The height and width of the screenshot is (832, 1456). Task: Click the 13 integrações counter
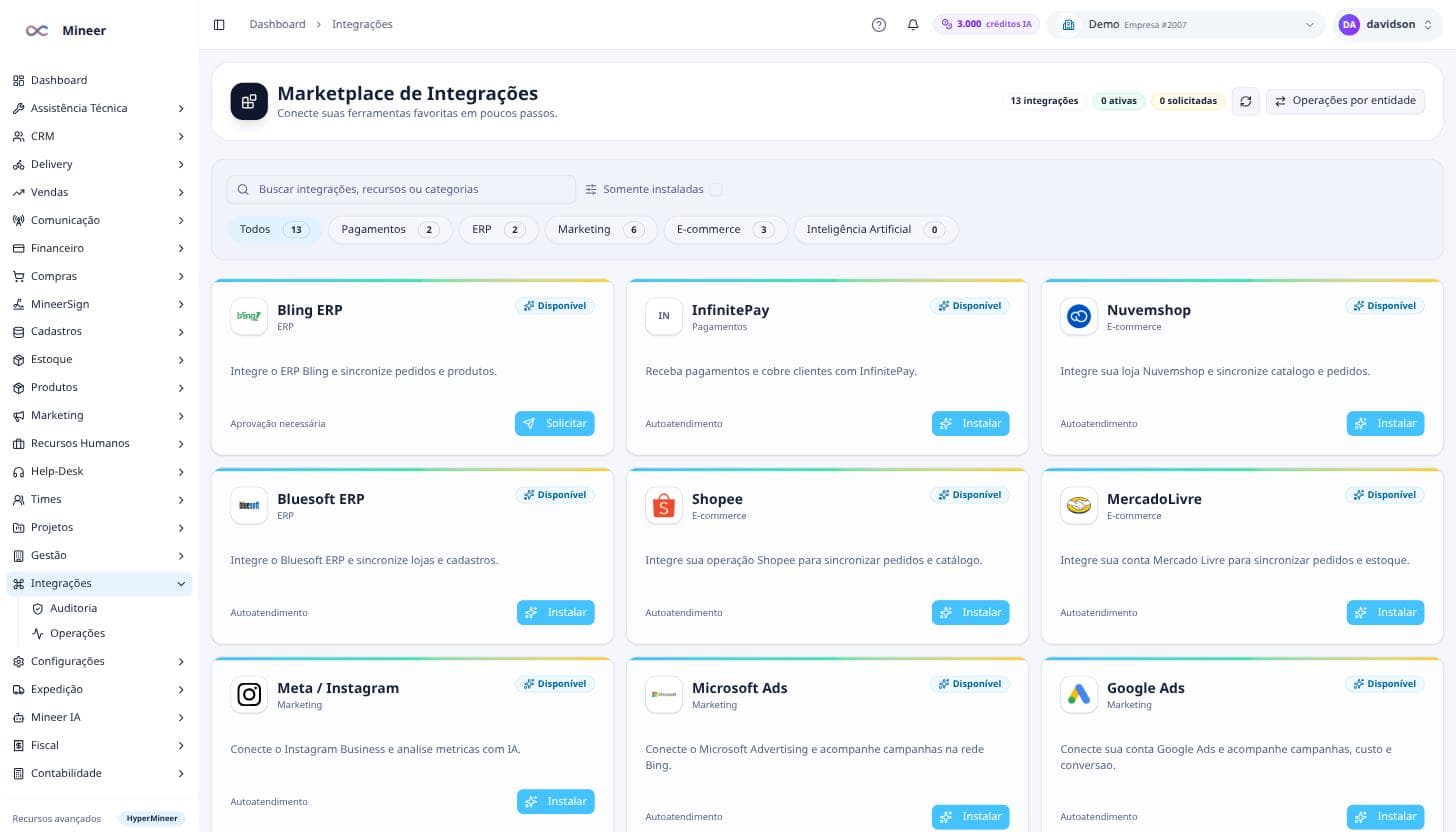coord(1044,101)
